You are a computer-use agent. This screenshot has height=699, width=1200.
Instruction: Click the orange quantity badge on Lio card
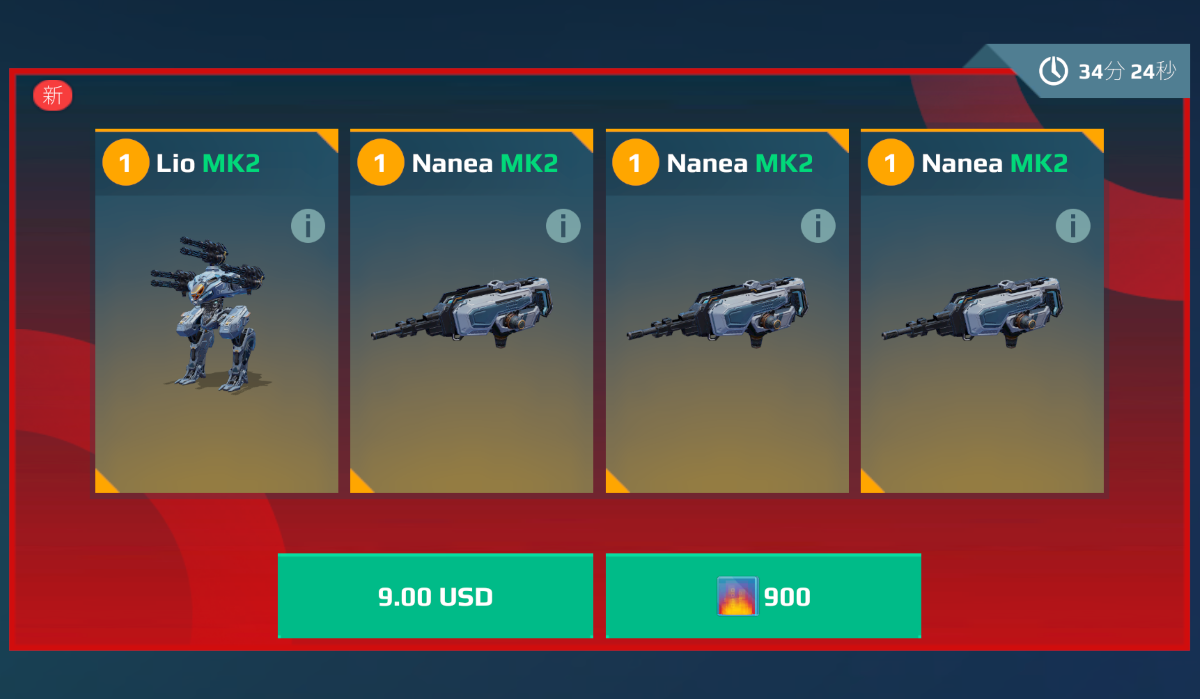coord(125,162)
